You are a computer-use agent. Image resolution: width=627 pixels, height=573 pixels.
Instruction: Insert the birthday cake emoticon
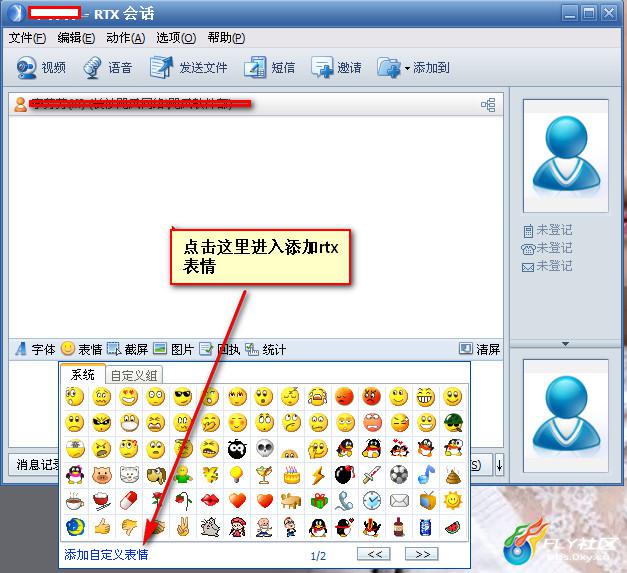pos(291,475)
